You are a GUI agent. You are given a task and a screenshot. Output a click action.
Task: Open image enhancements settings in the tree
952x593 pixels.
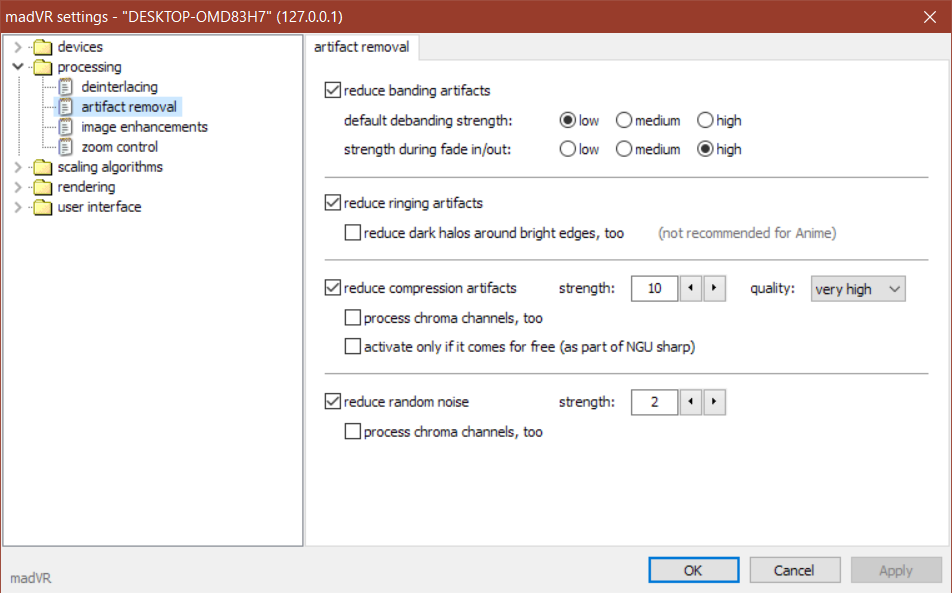144,127
